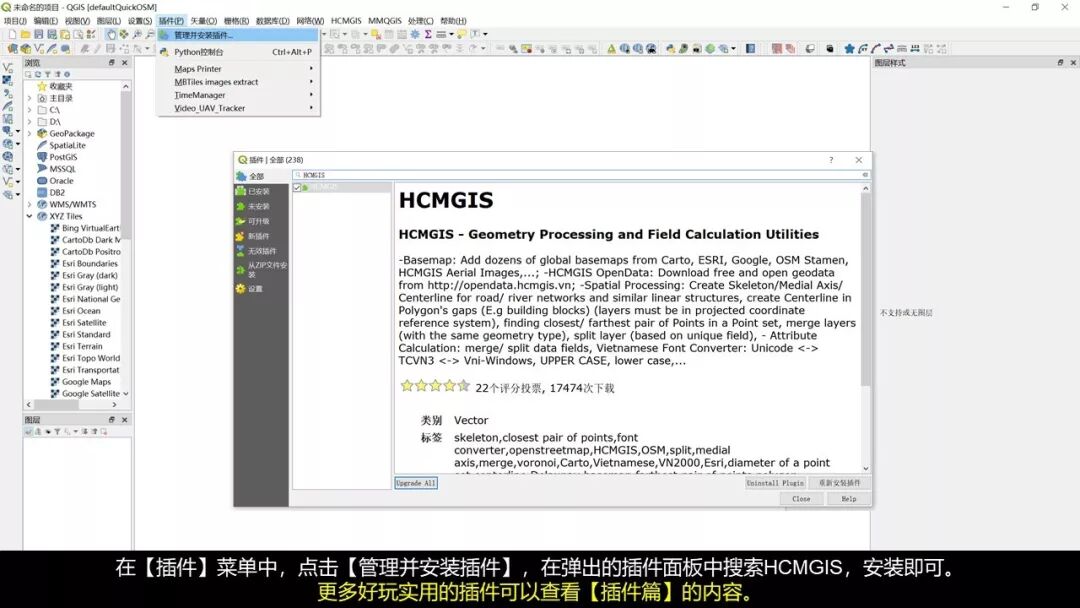Click Upgrade All button

416,483
